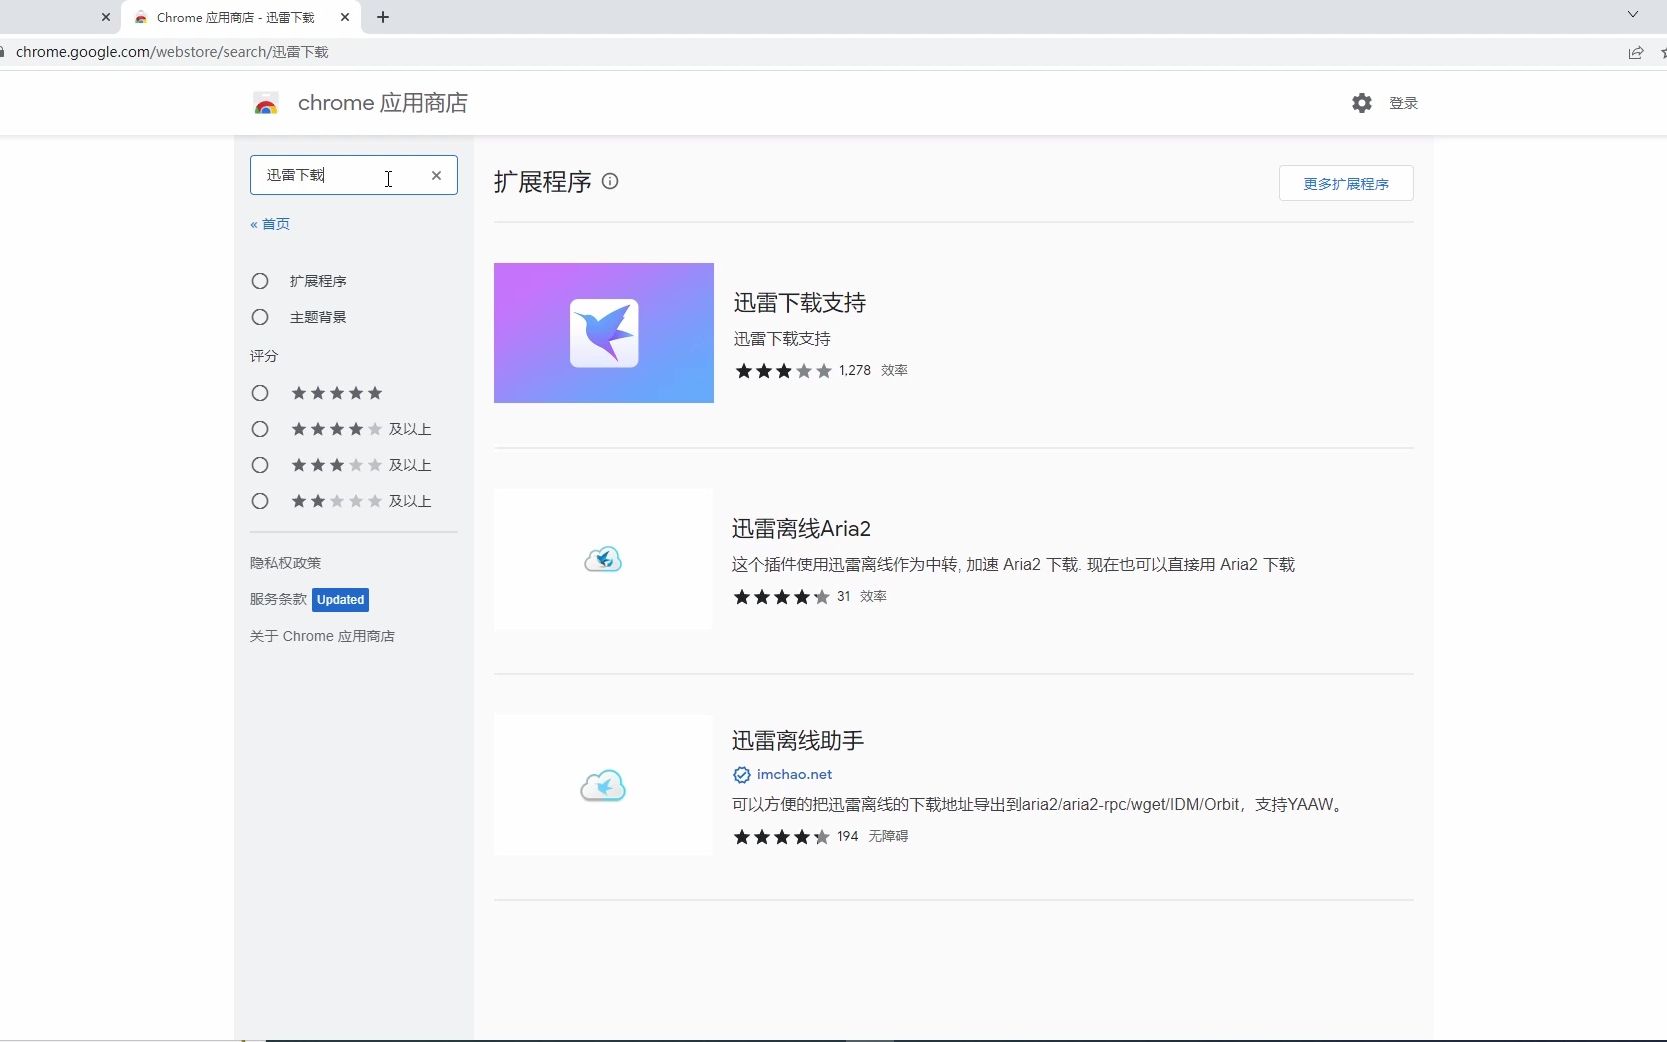Click the star rating of 迅雷下载支持
Screen dimensions: 1667x1042
pyautogui.click(x=784, y=371)
